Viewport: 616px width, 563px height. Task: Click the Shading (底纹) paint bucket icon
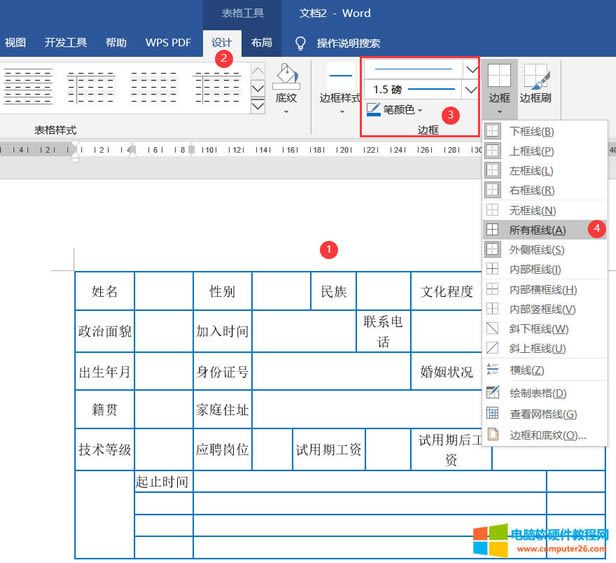287,77
